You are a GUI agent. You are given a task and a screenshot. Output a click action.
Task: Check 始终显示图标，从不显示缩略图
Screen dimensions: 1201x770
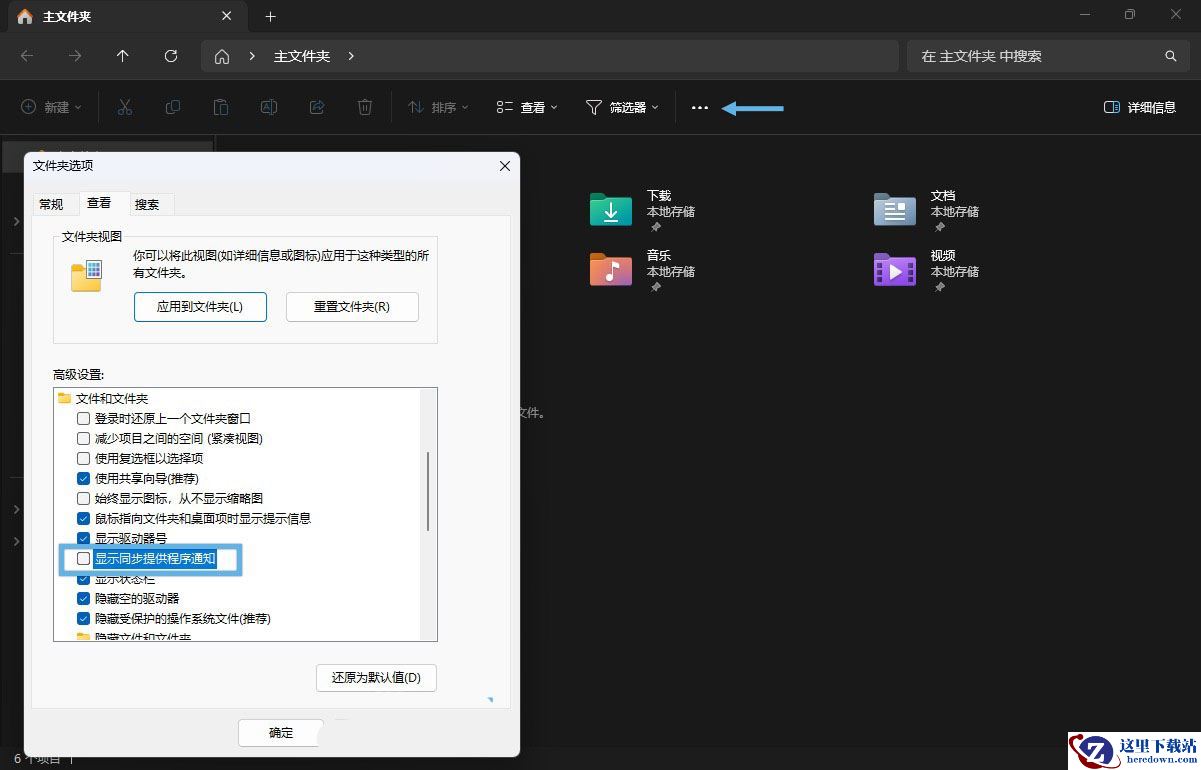point(84,498)
